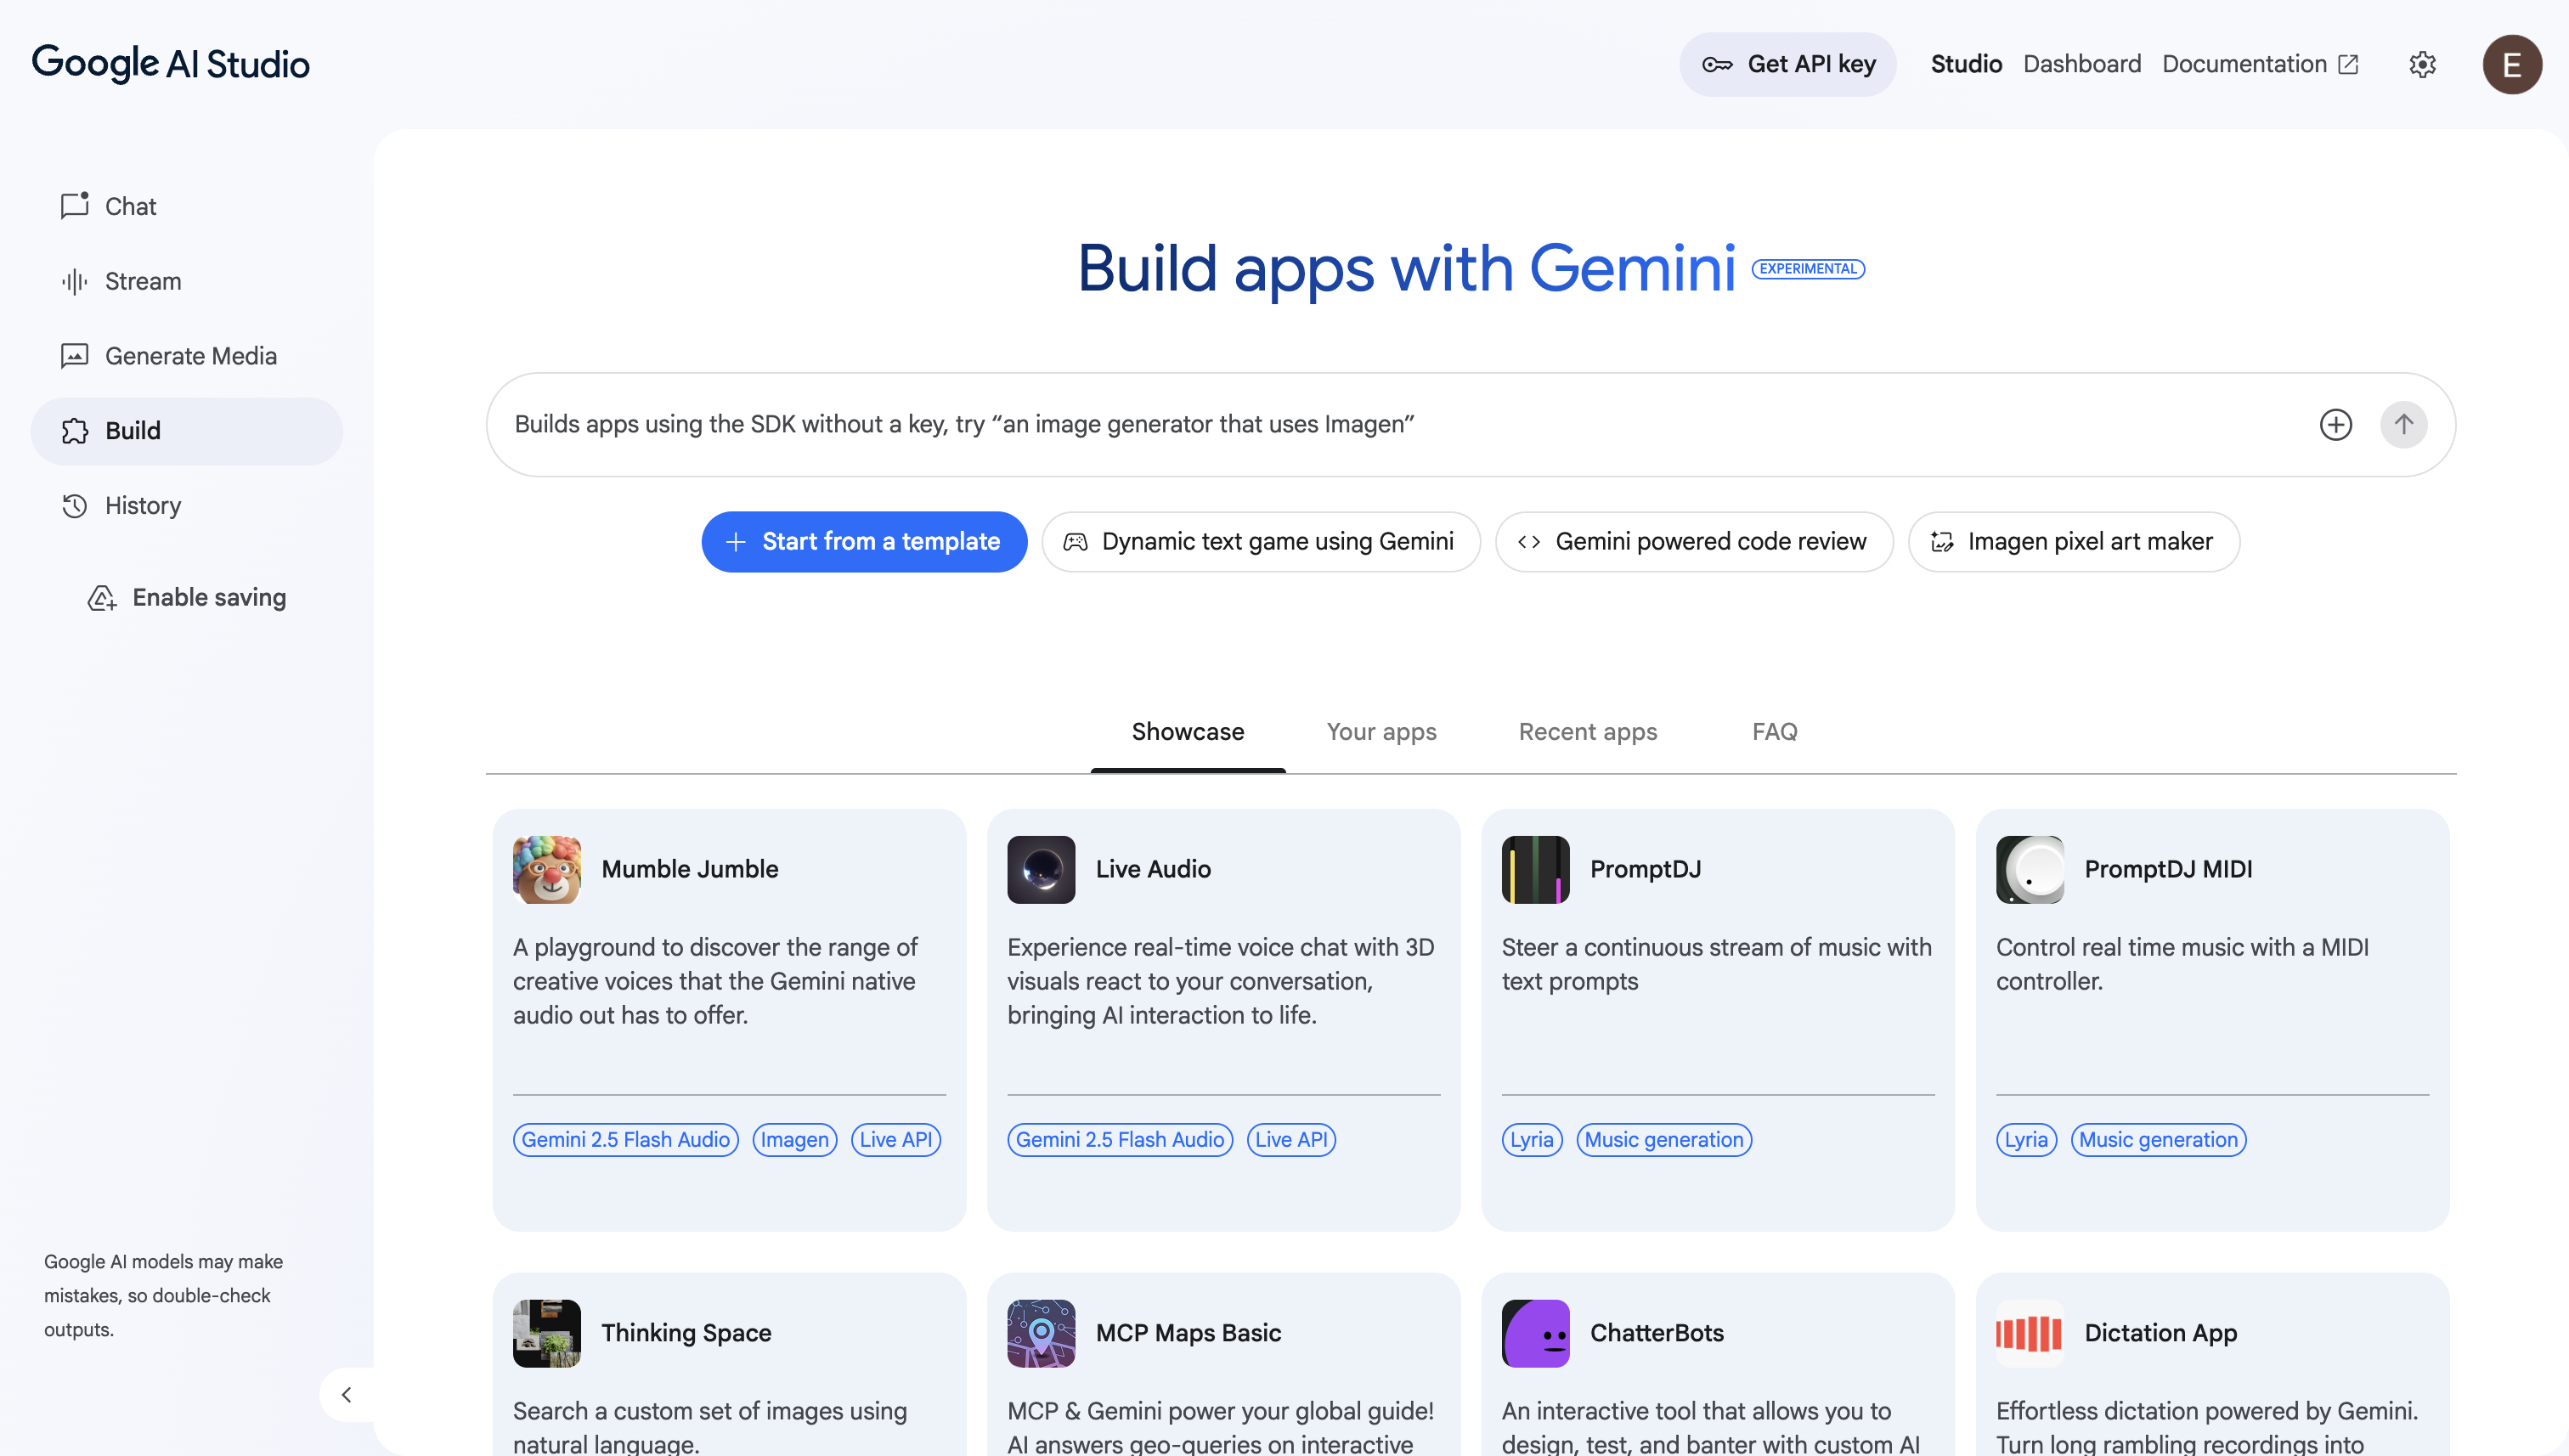Select the Showcase tab
This screenshot has height=1456, width=2569.
[x=1188, y=732]
